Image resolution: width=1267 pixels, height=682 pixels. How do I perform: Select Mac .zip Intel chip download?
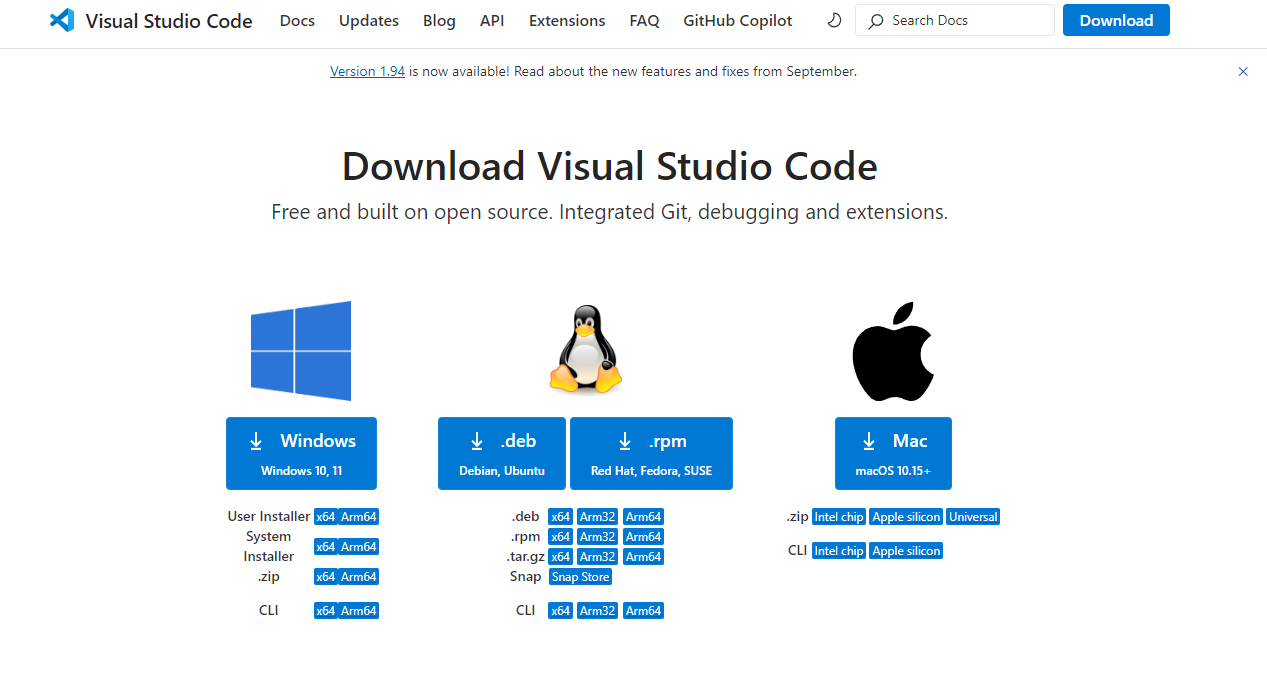839,517
